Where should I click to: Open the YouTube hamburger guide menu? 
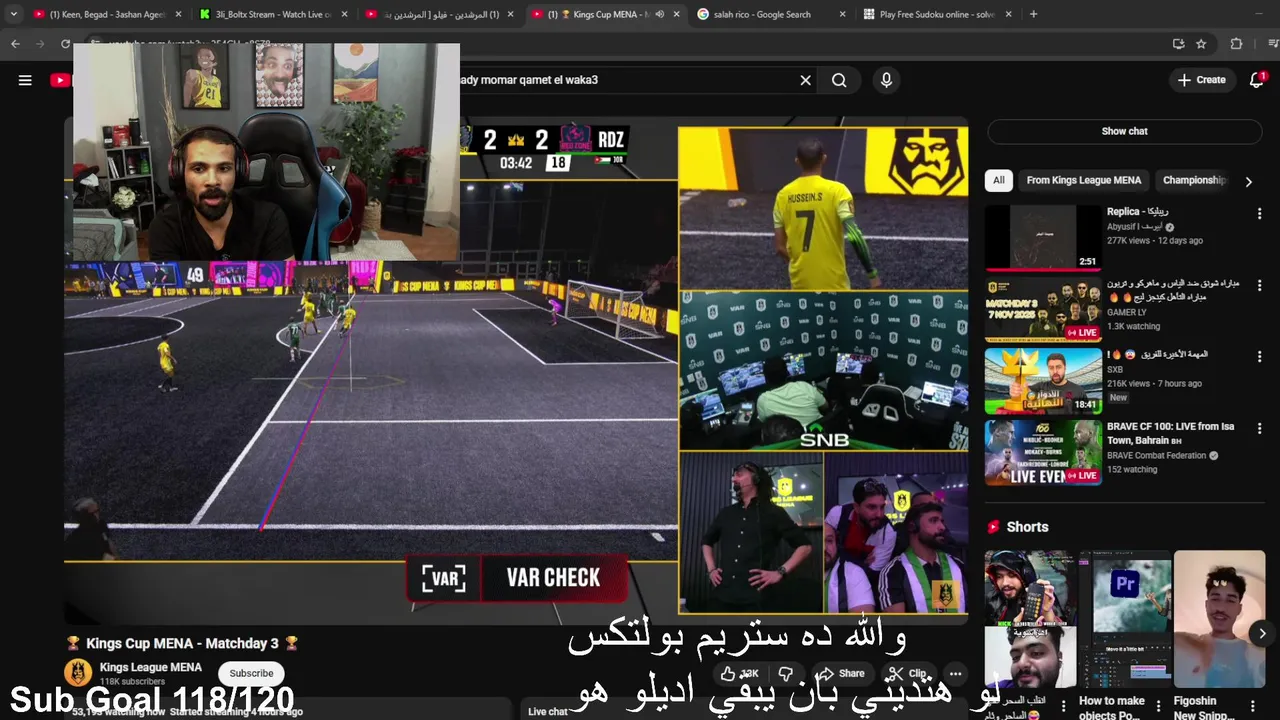(x=25, y=80)
